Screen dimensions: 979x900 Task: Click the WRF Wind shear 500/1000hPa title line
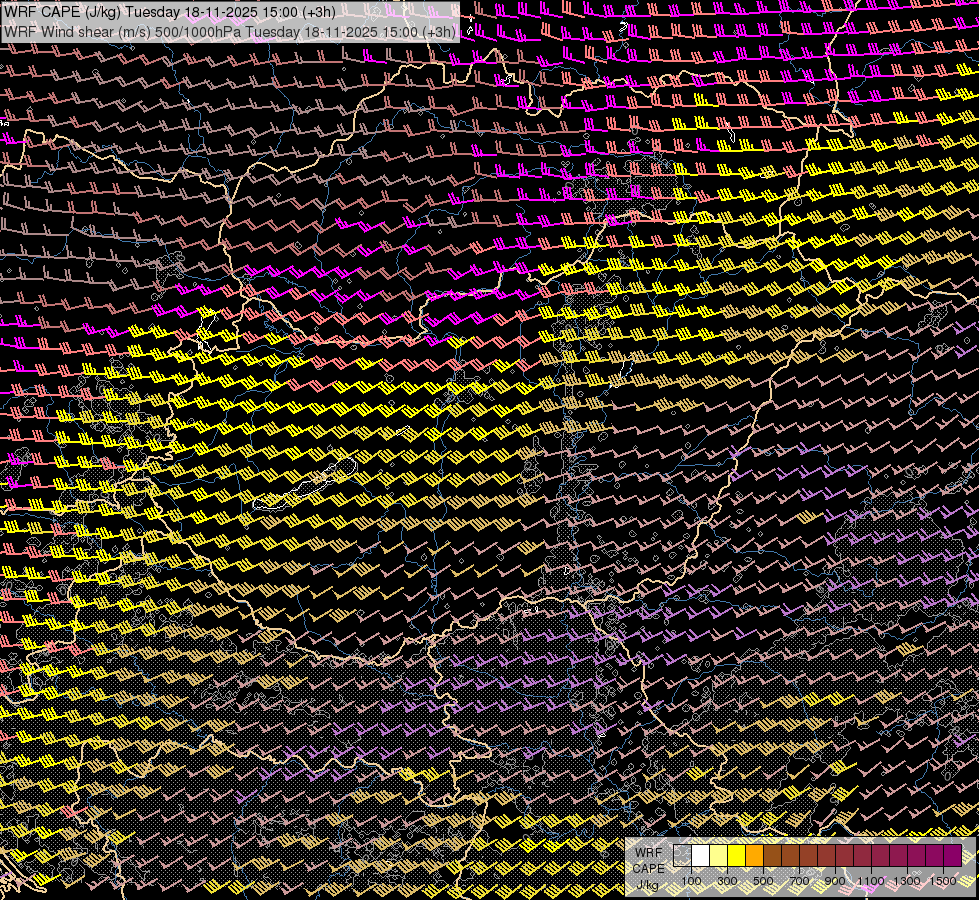230,31
